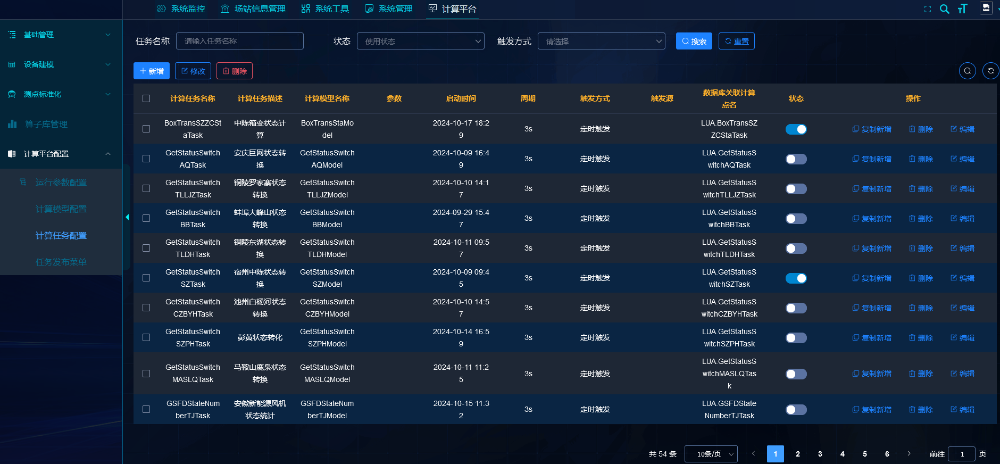Open the 10条/页 page size dropdown

716,453
